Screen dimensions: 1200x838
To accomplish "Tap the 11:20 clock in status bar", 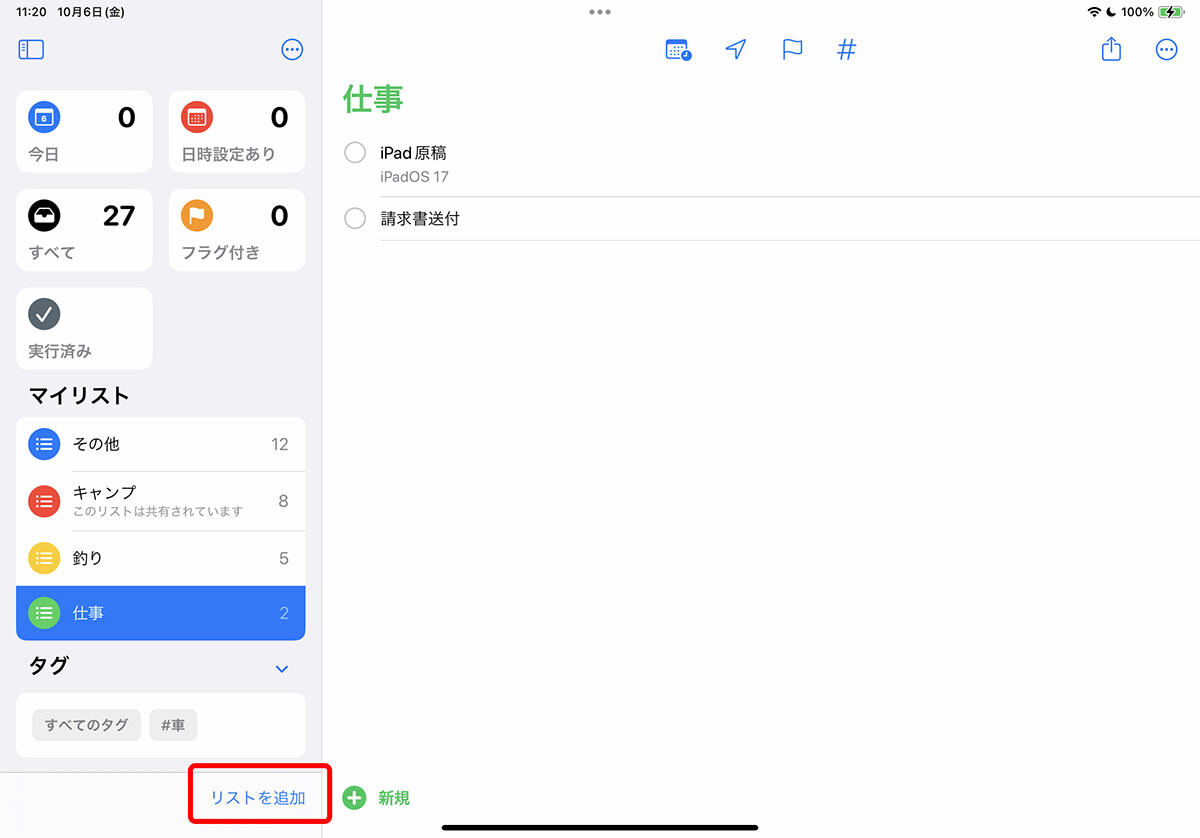I will [x=32, y=12].
